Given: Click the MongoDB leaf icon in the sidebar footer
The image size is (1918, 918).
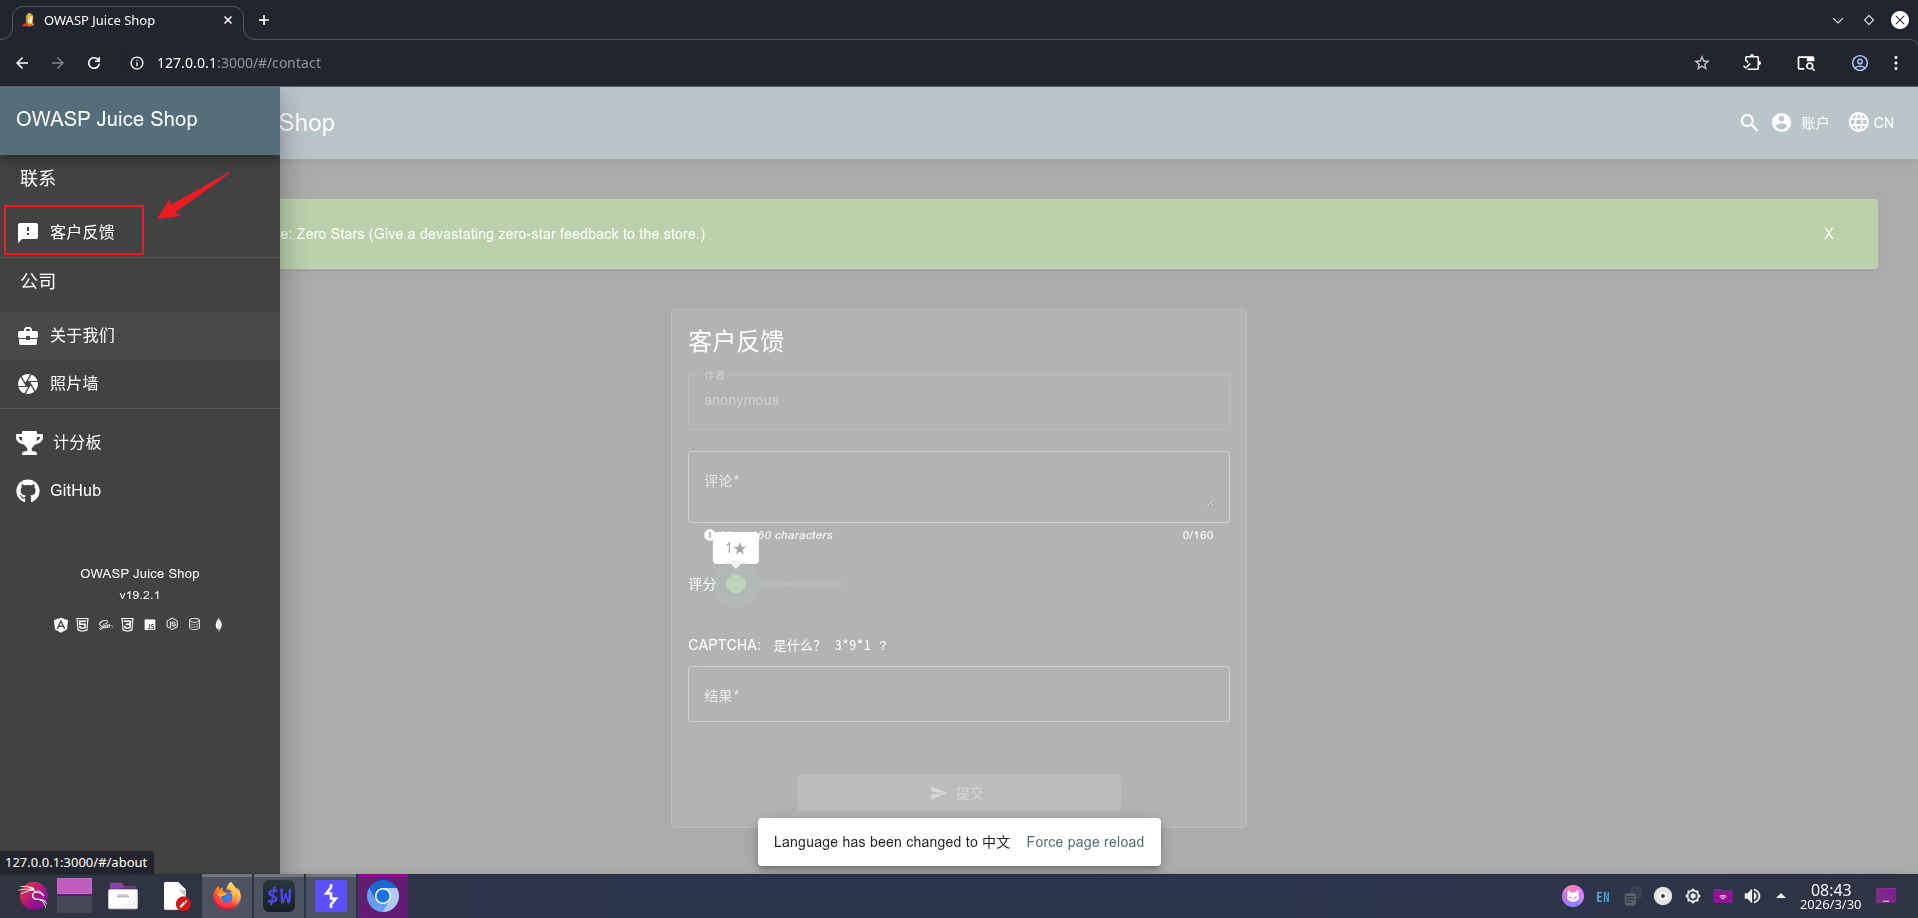Looking at the screenshot, I should coord(219,625).
